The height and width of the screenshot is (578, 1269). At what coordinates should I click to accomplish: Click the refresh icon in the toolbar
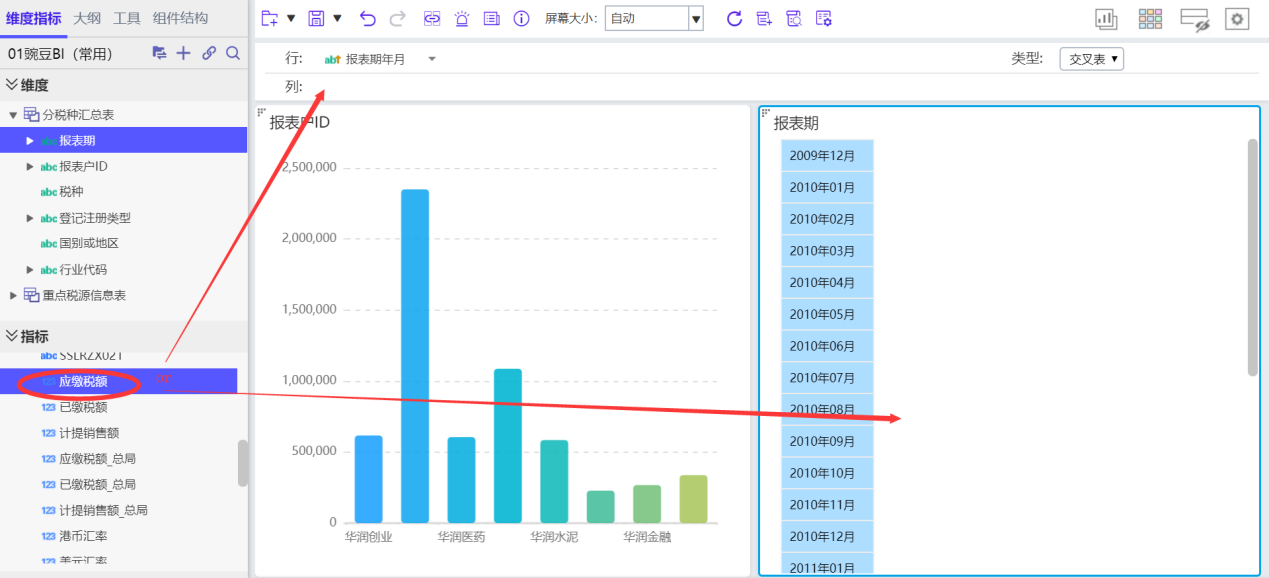click(734, 18)
